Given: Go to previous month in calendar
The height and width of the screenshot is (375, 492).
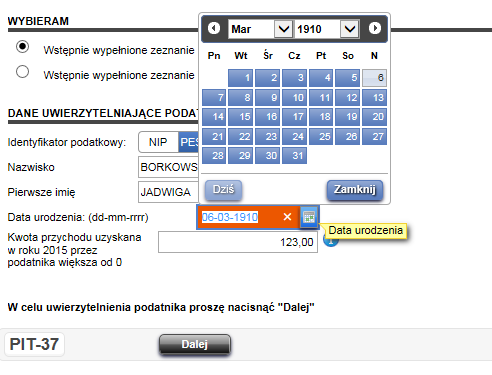Looking at the screenshot, I should coord(214,28).
